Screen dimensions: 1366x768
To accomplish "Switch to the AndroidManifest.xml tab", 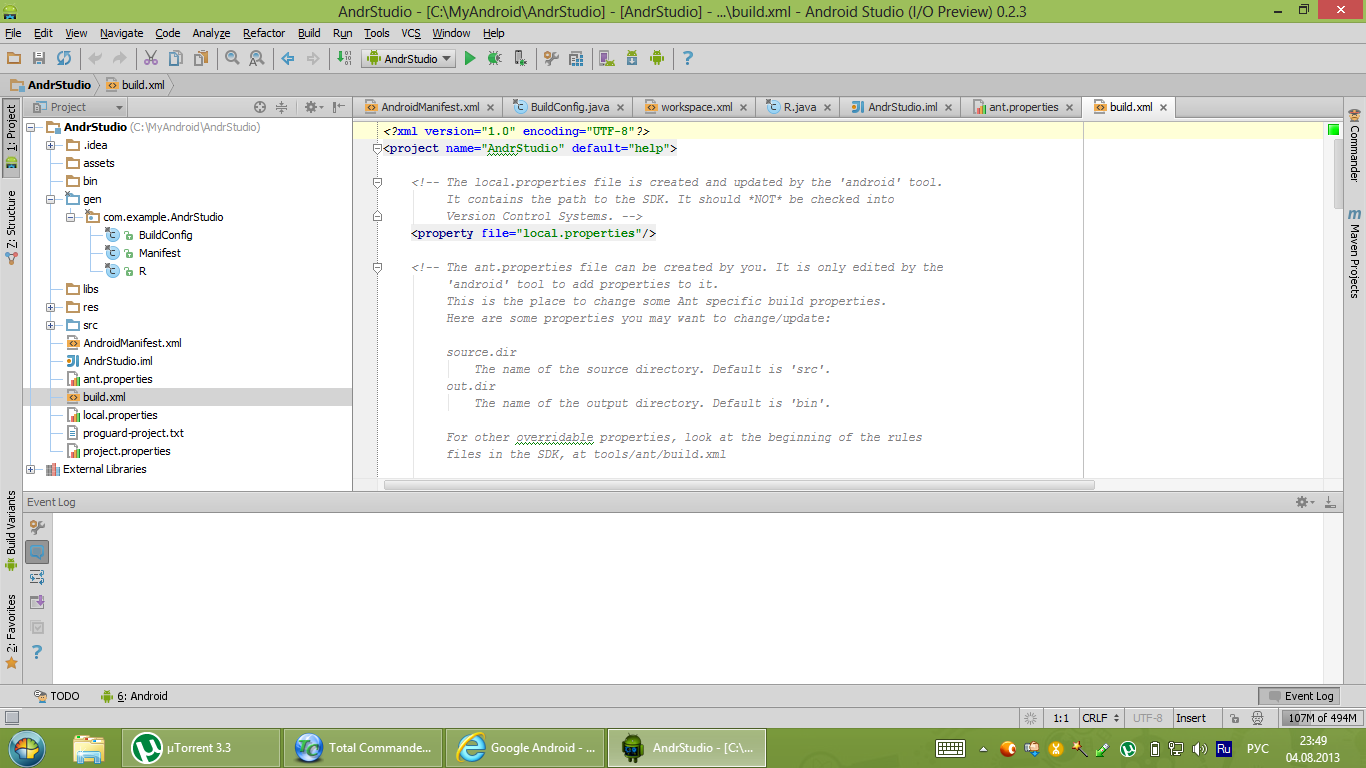I will pyautogui.click(x=428, y=107).
